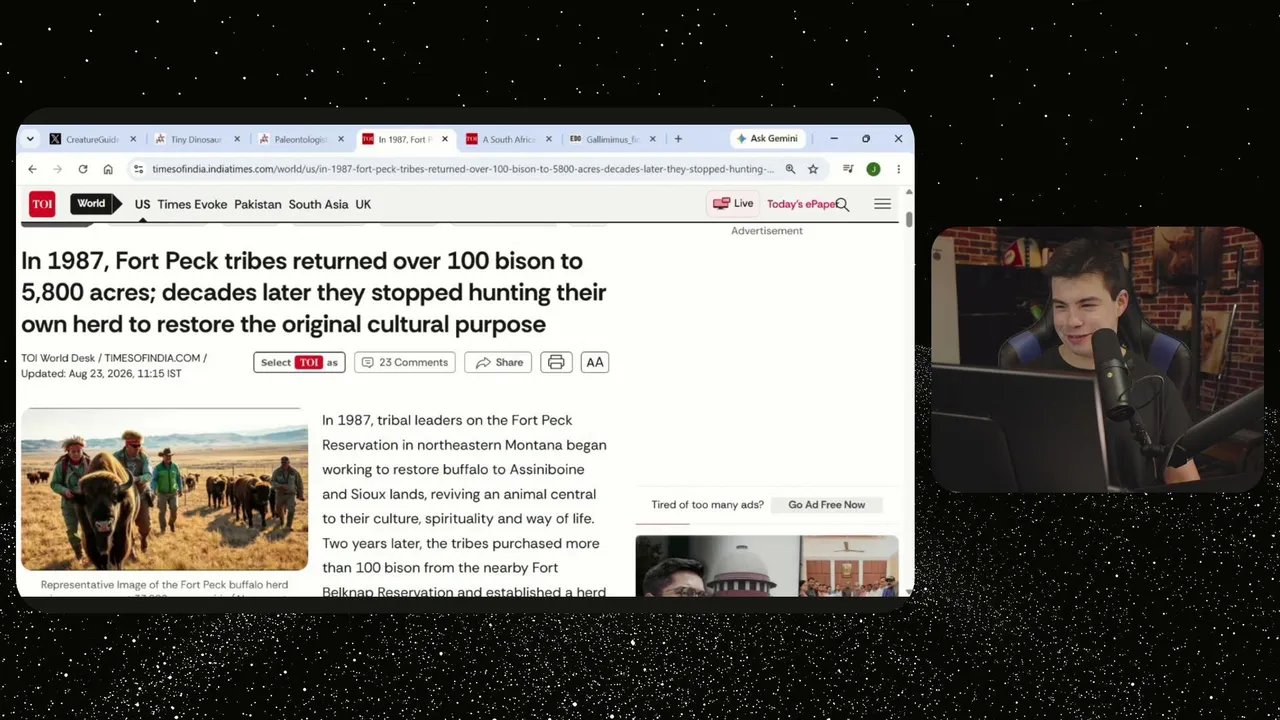Switch to the Tiny Dinosaur tab
The width and height of the screenshot is (1280, 720).
(188, 139)
